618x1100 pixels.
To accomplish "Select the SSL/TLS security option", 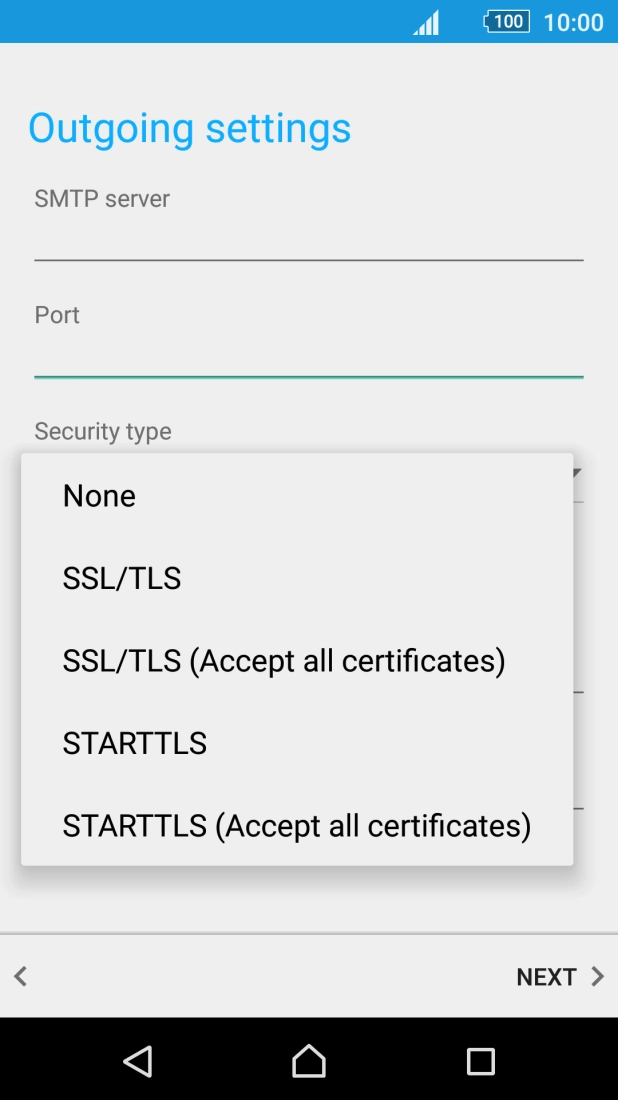I will click(x=121, y=578).
